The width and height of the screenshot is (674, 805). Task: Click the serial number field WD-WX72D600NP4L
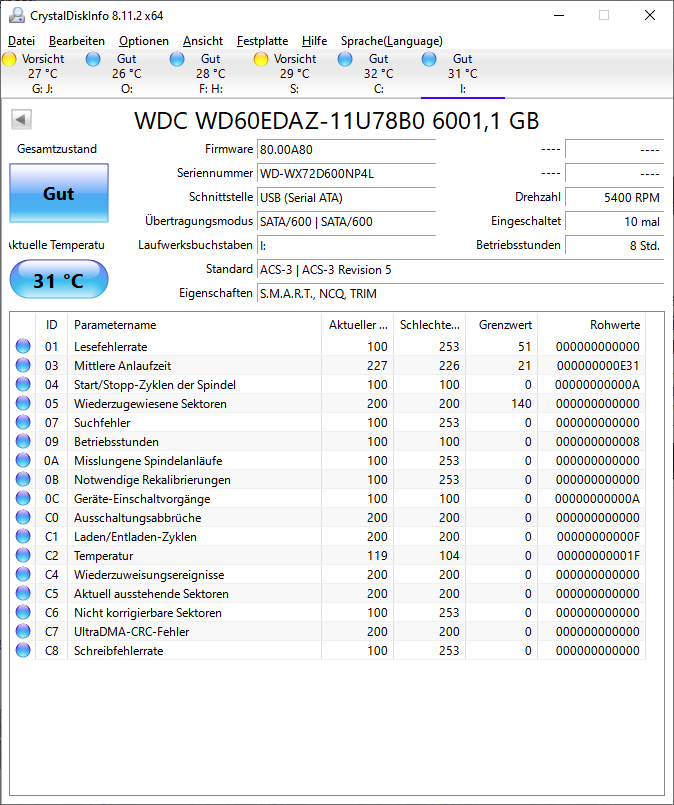coord(346,174)
